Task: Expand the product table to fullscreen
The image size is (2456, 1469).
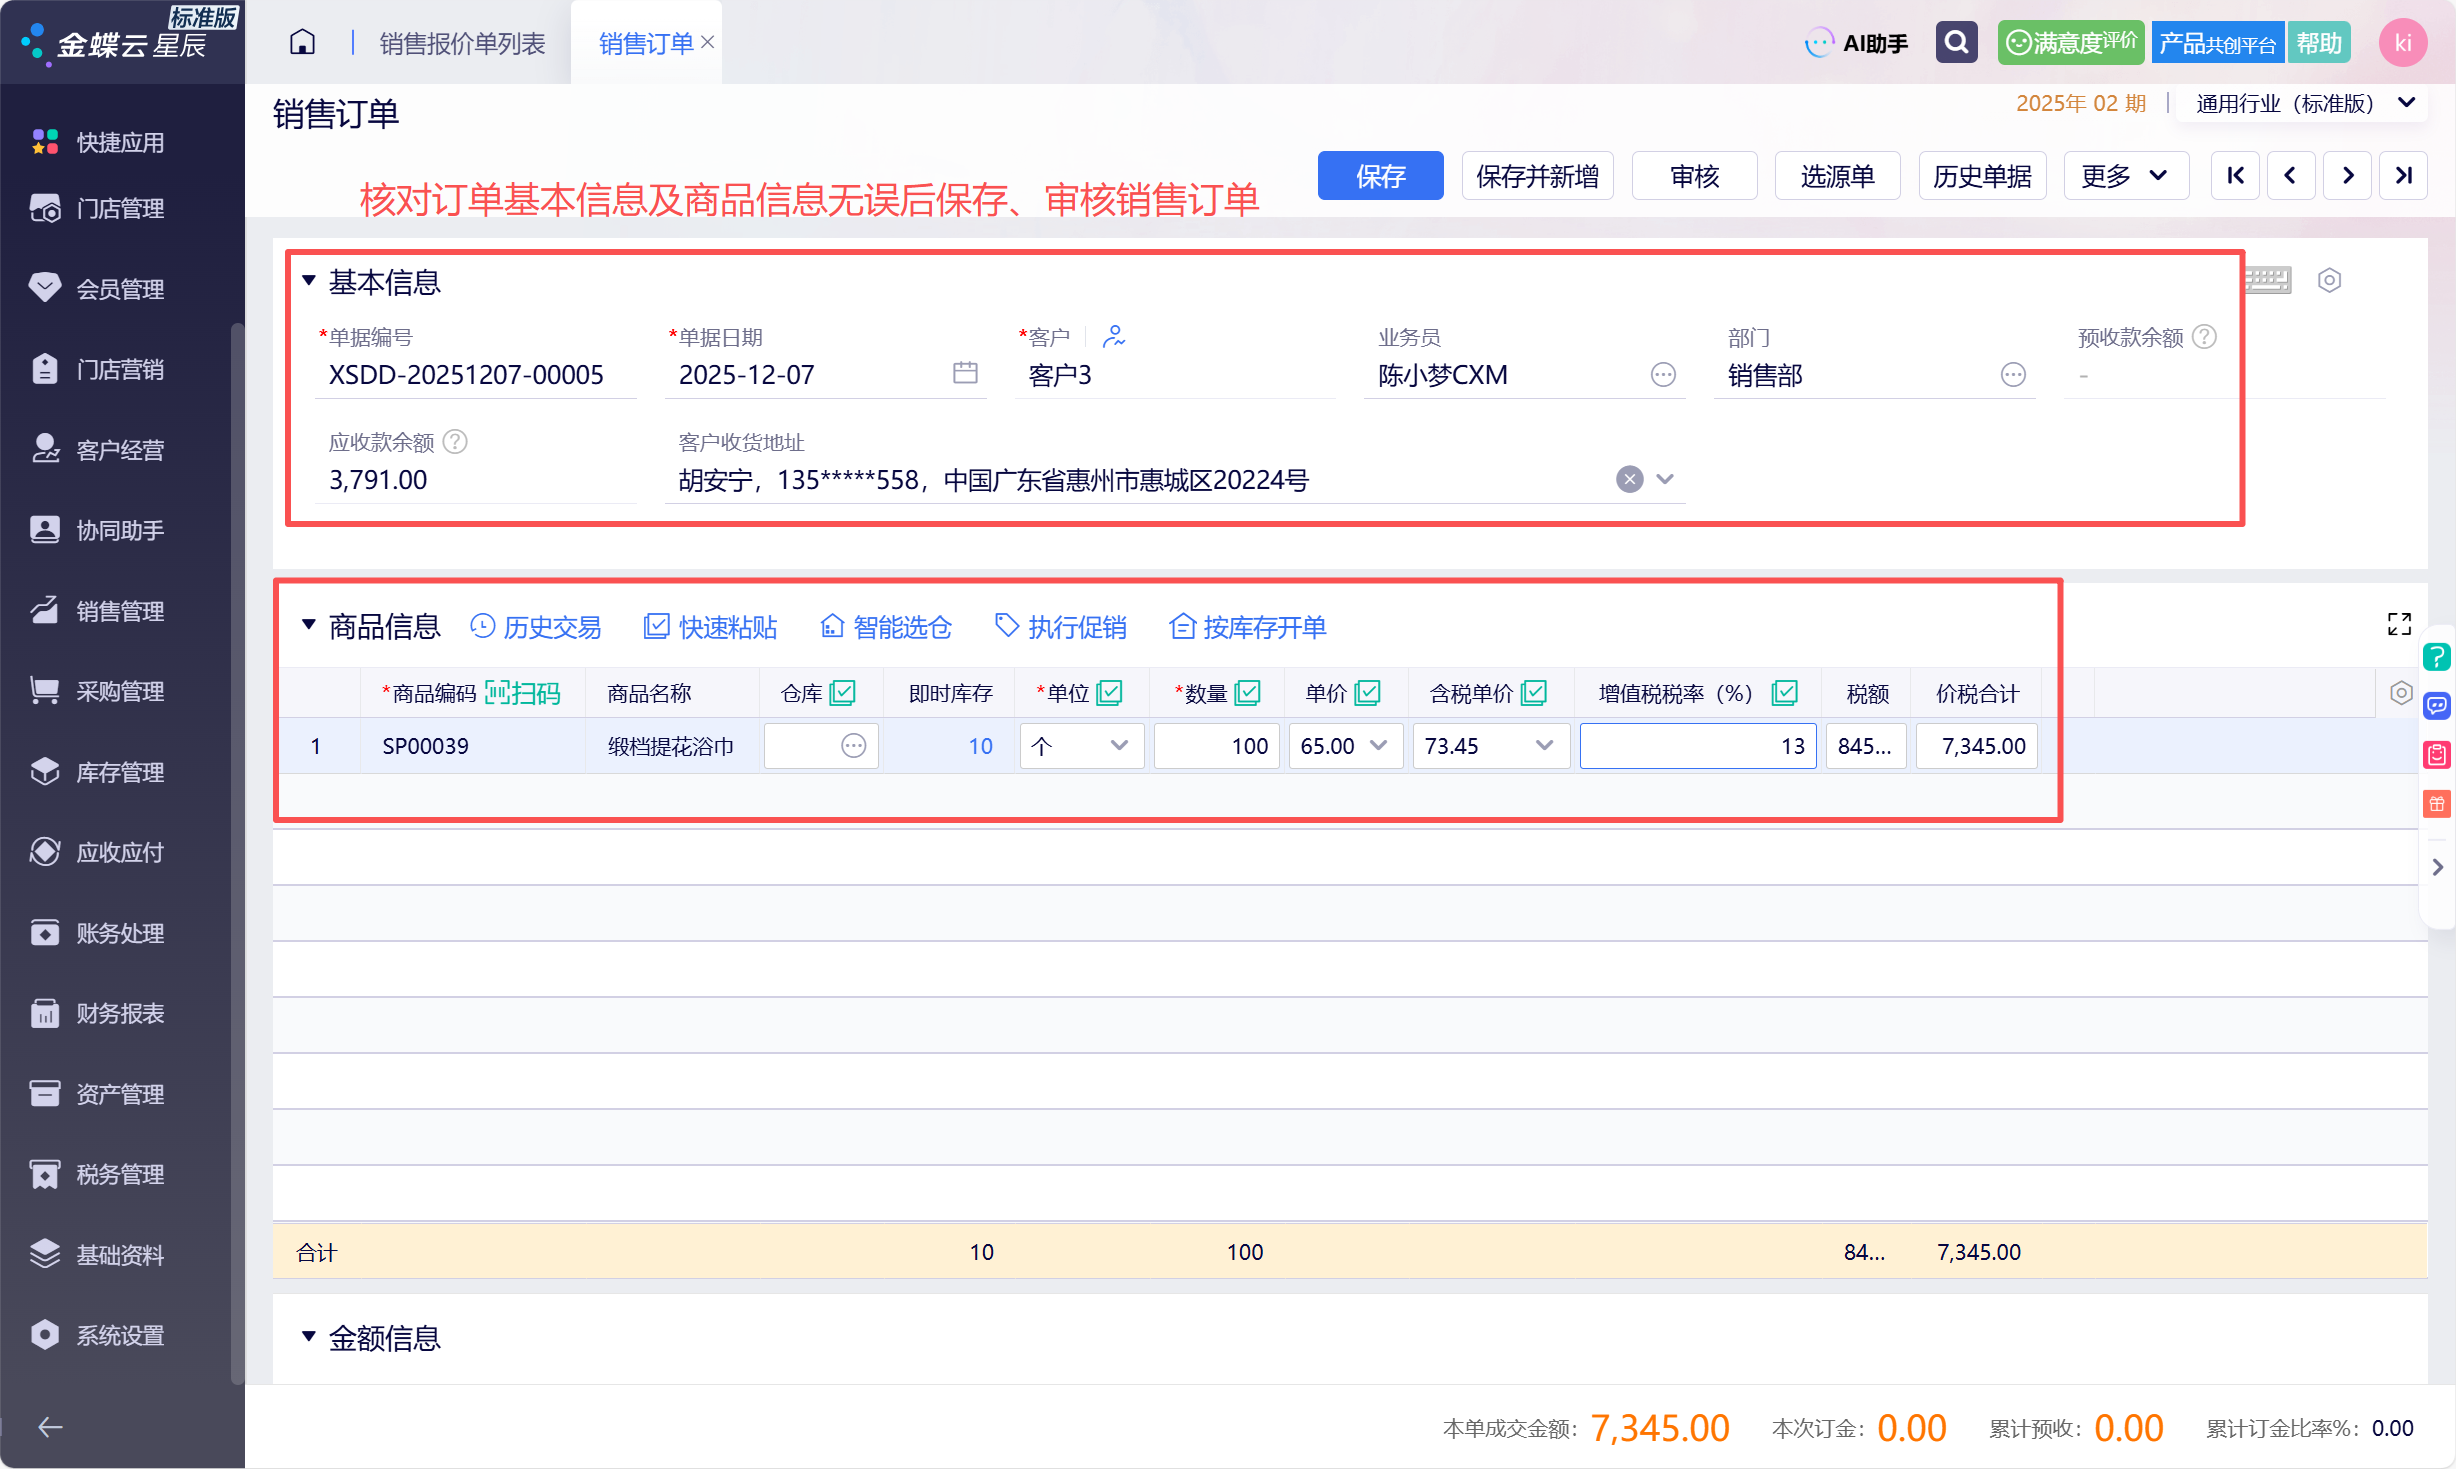Action: pyautogui.click(x=2399, y=624)
